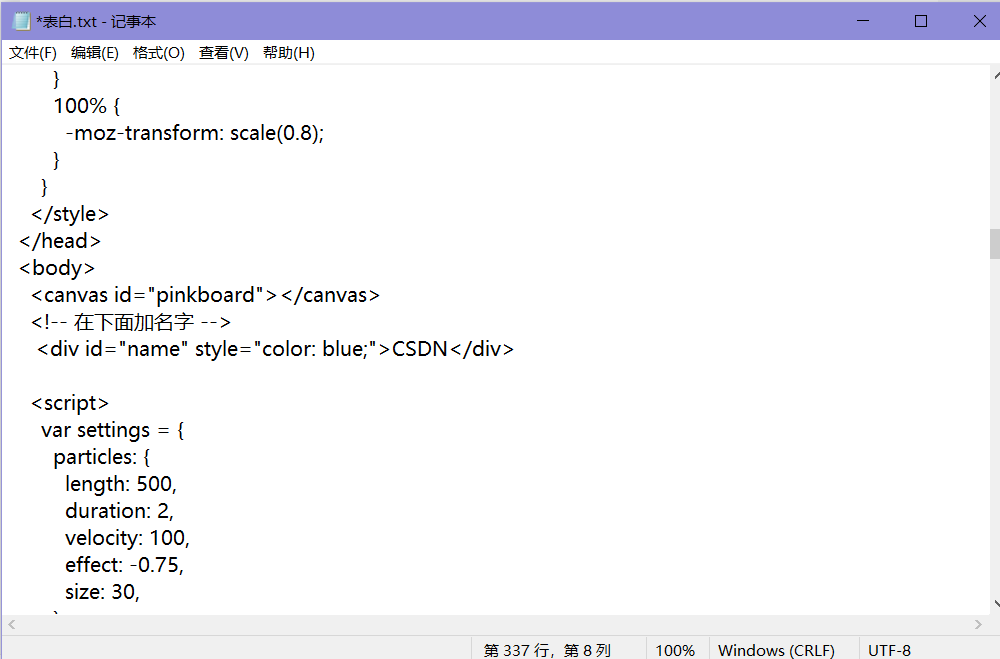Click the vertical scrollbar thumb
This screenshot has height=659, width=1000.
pos(994,243)
